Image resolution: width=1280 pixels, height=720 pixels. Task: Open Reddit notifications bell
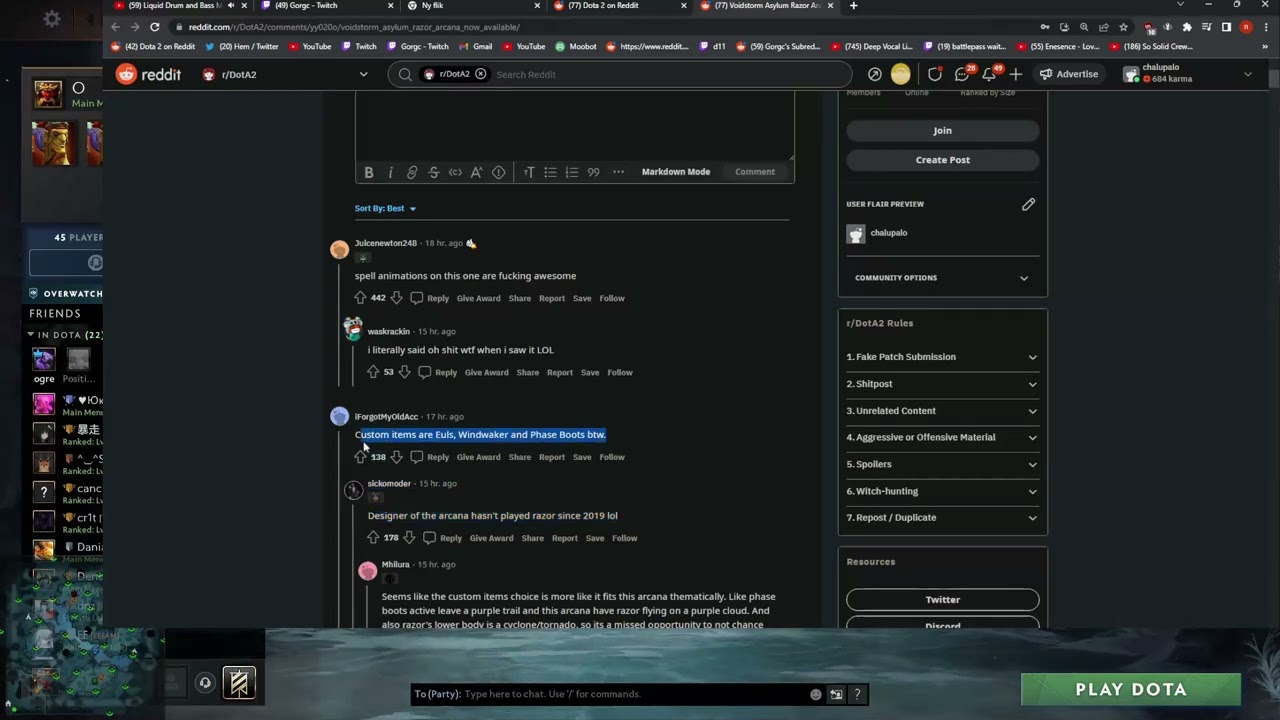(x=989, y=74)
